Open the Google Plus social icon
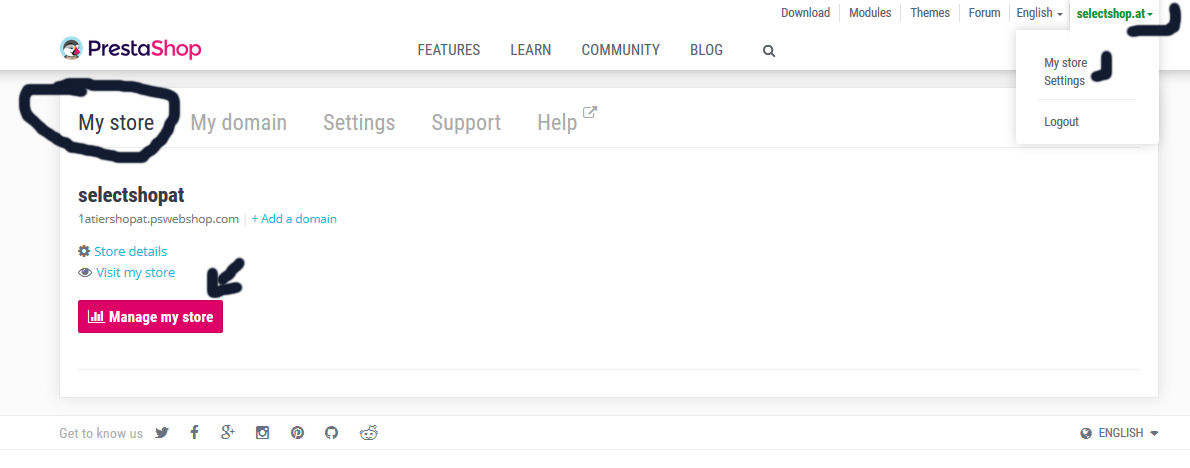Image resolution: width=1190 pixels, height=468 pixels. (x=228, y=433)
